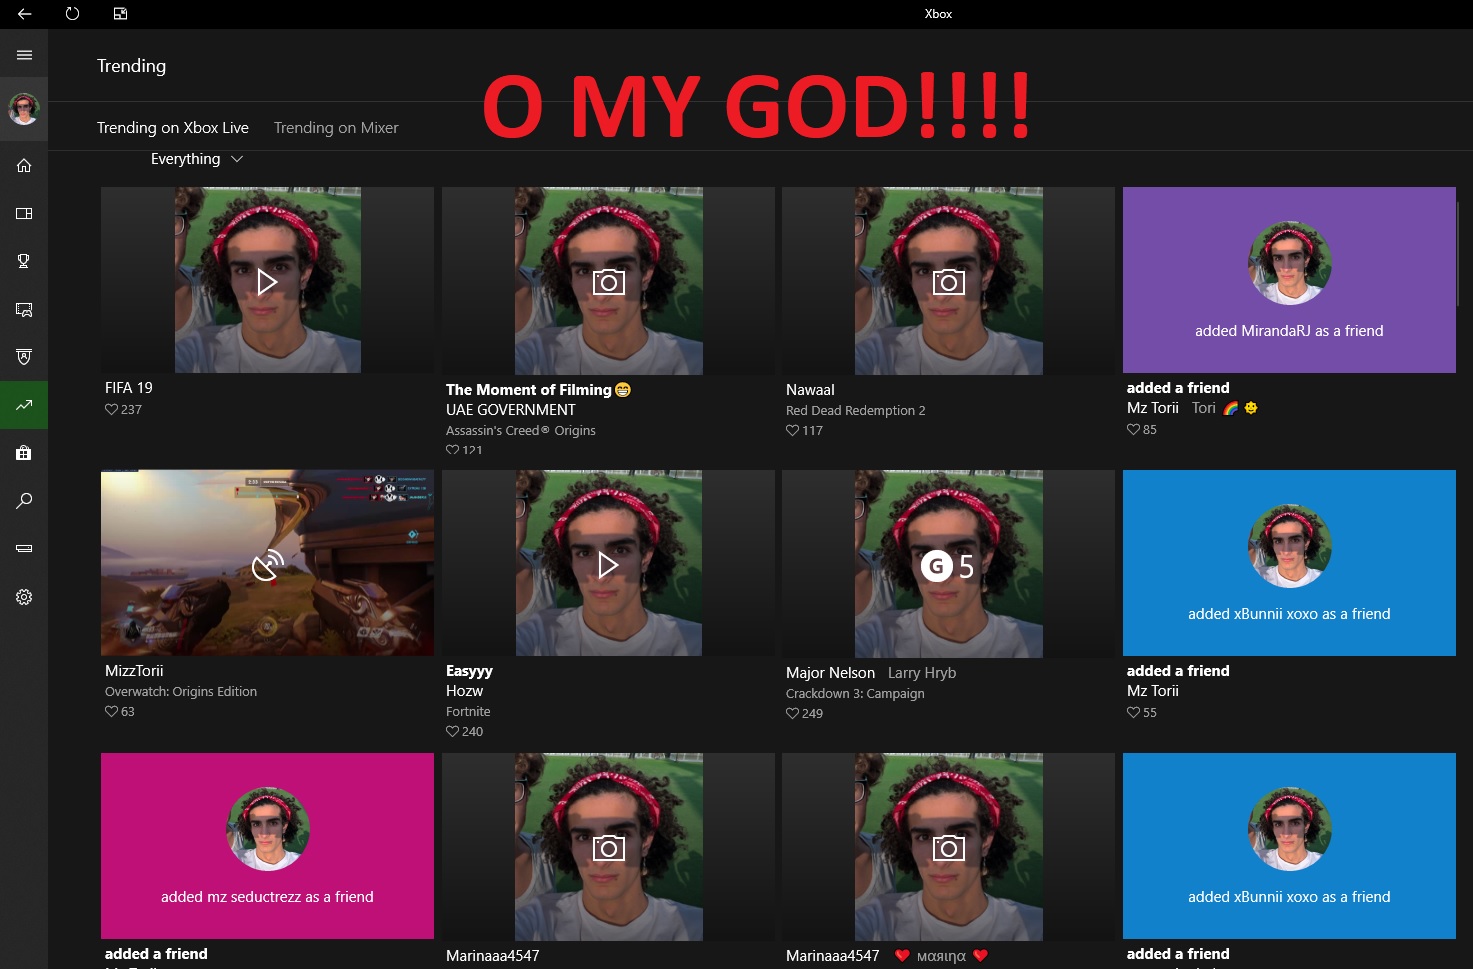Expand the Everything filter dropdown
1473x969 pixels.
click(197, 159)
